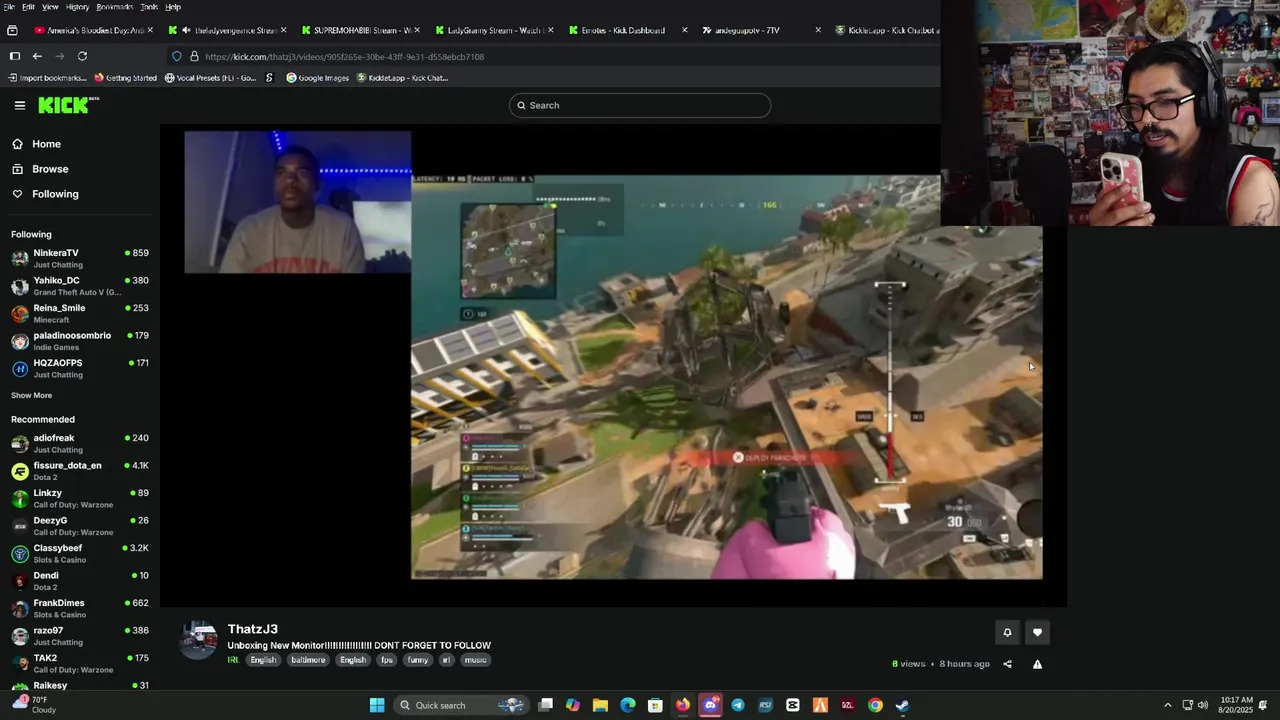Click the browser reload button
This screenshot has height=720, width=1280.
(82, 56)
